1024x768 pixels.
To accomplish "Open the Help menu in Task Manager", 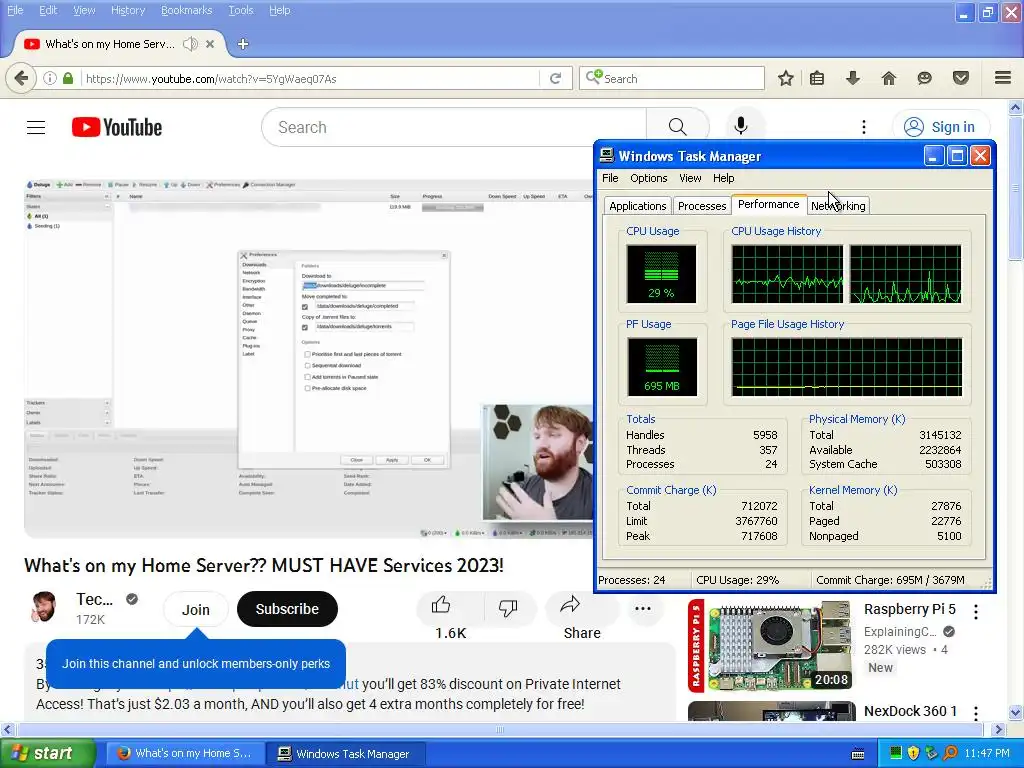I will click(723, 178).
